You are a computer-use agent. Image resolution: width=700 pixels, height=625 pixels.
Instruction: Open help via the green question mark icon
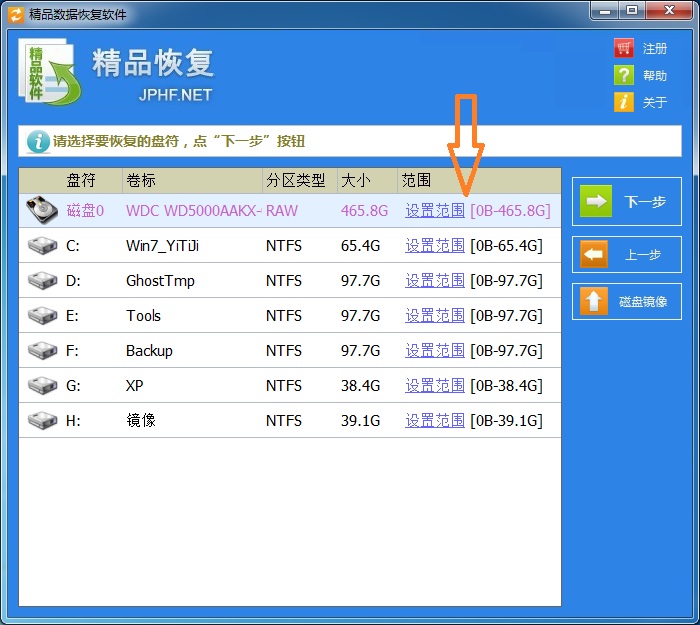(624, 75)
